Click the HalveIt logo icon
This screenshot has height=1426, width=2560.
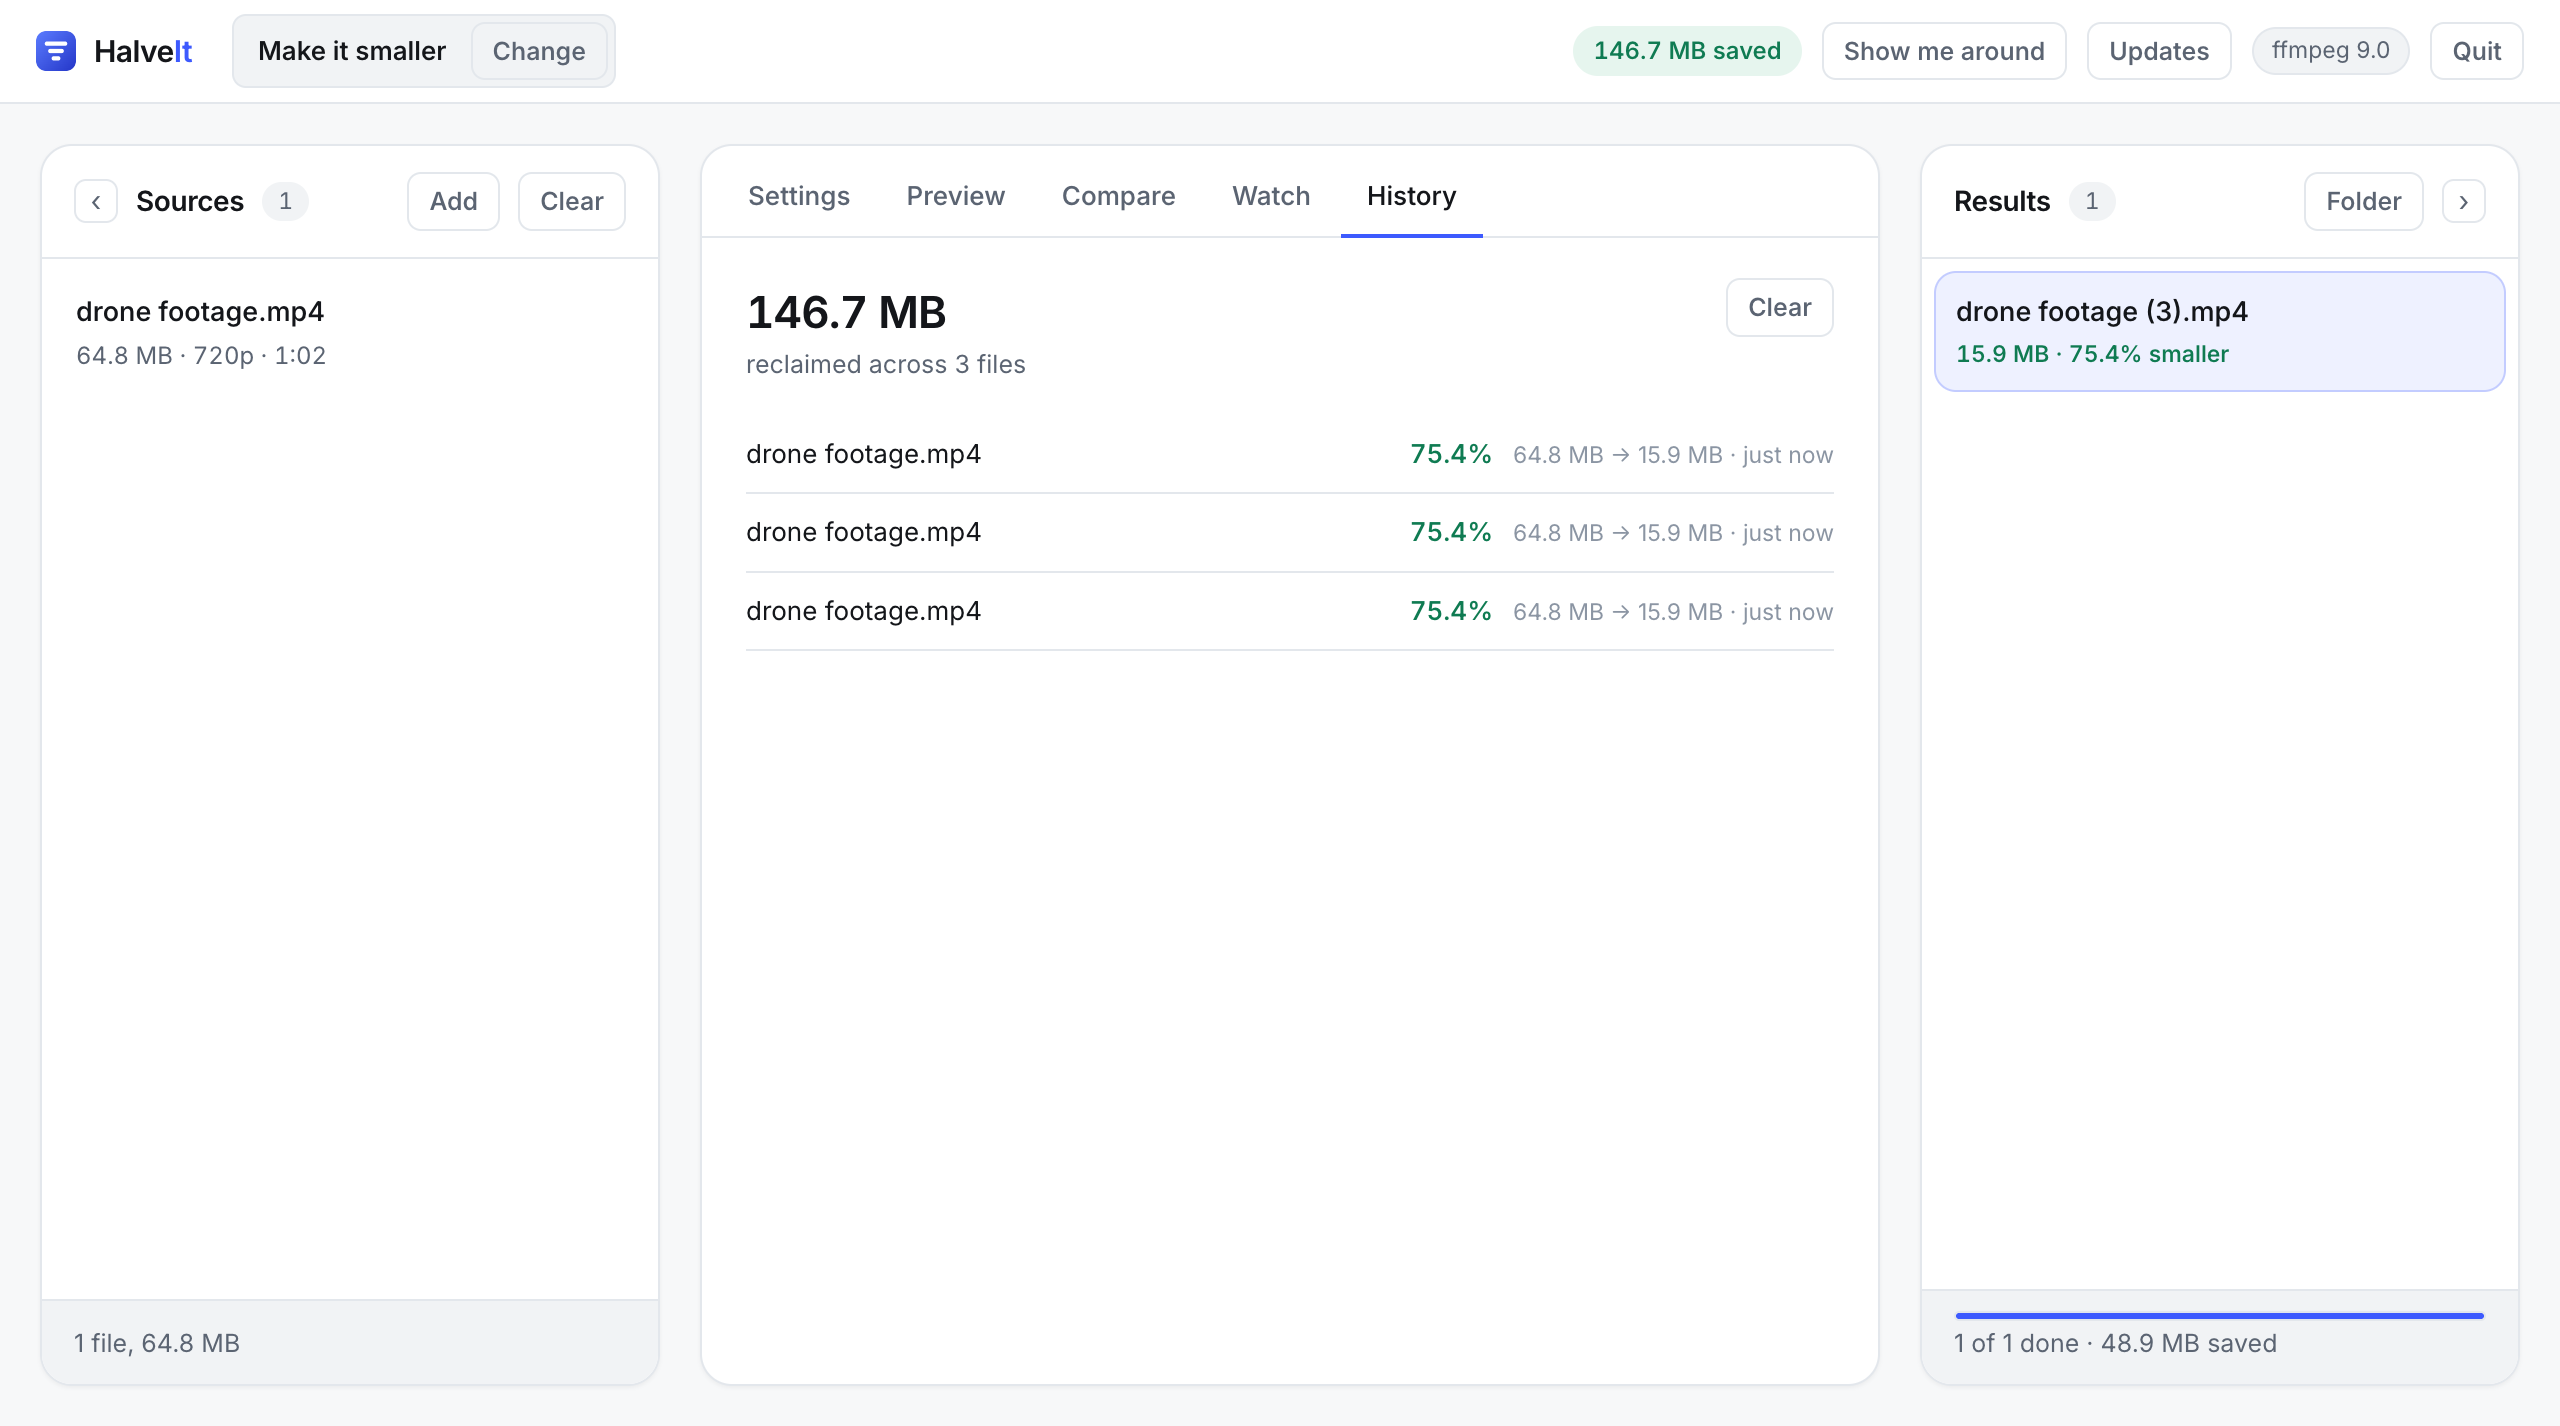(56, 51)
